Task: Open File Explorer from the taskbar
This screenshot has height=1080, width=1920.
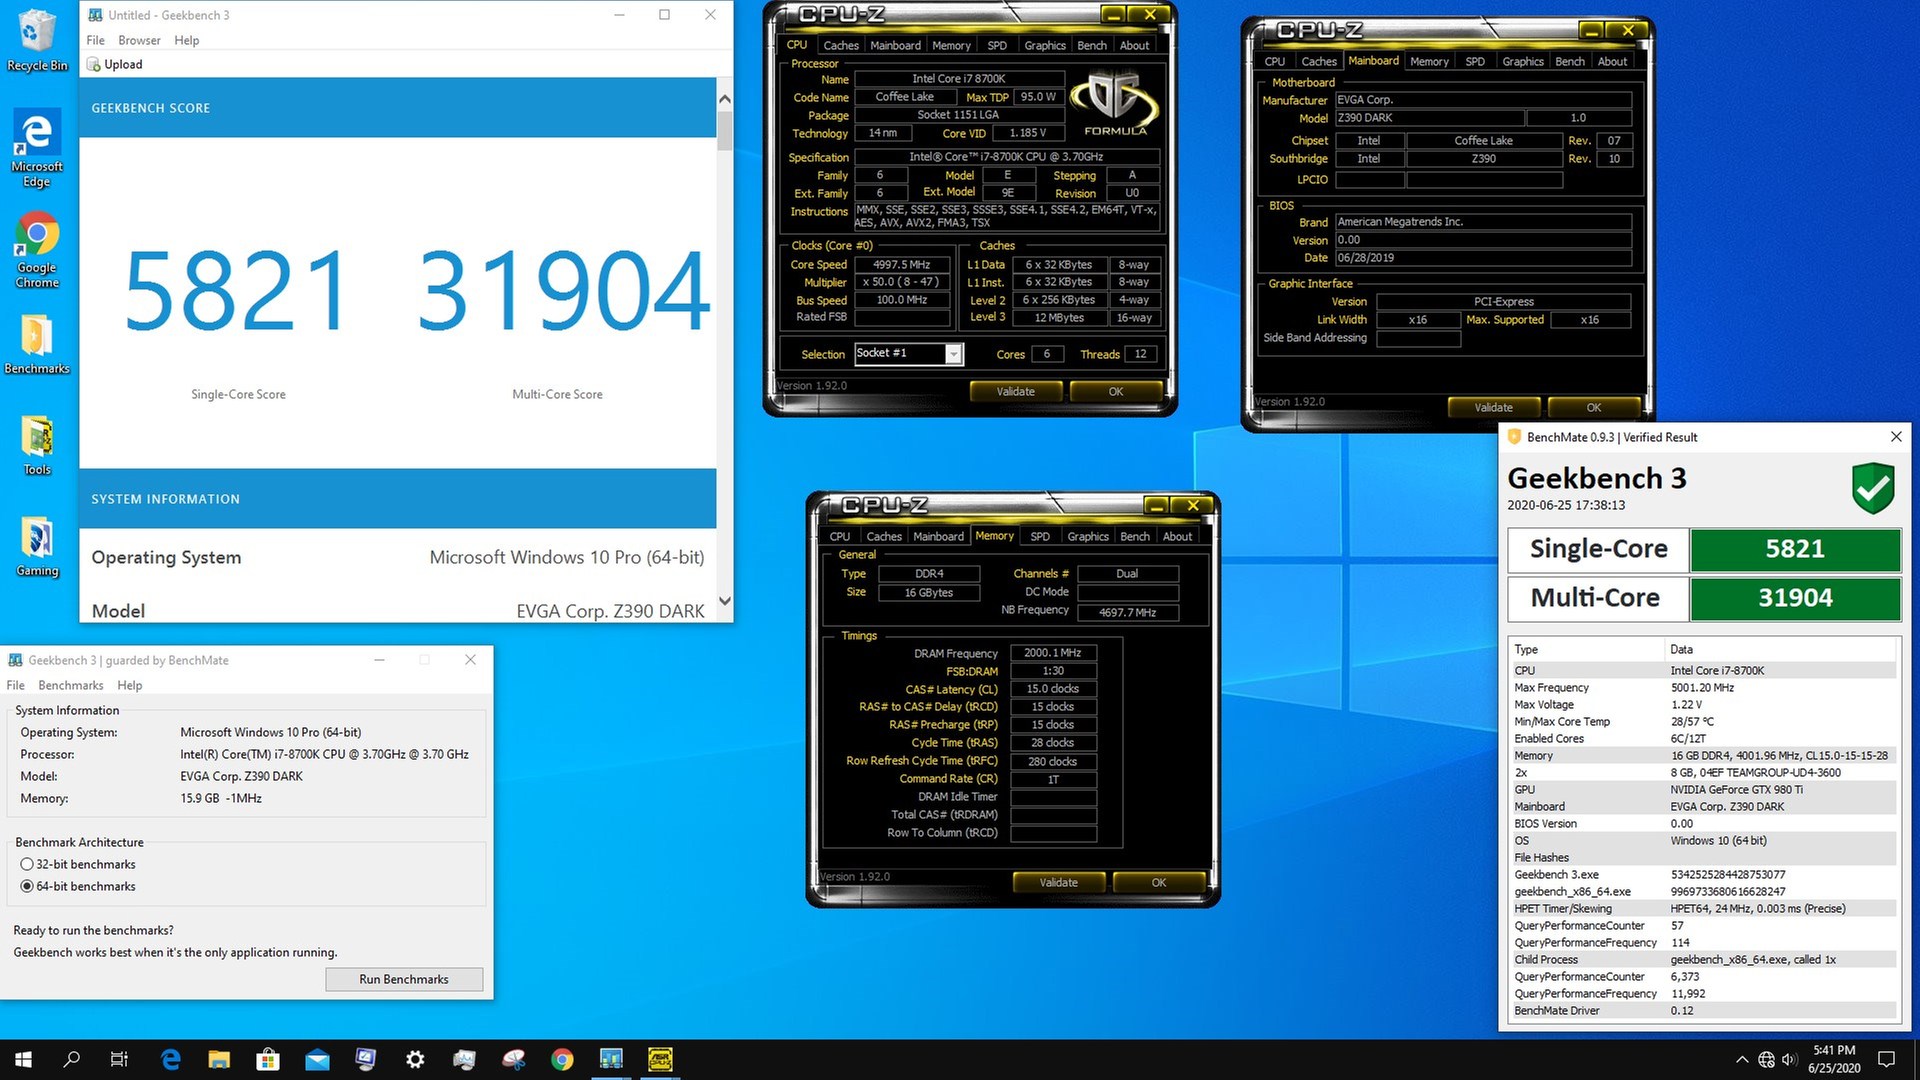Action: click(x=219, y=1059)
